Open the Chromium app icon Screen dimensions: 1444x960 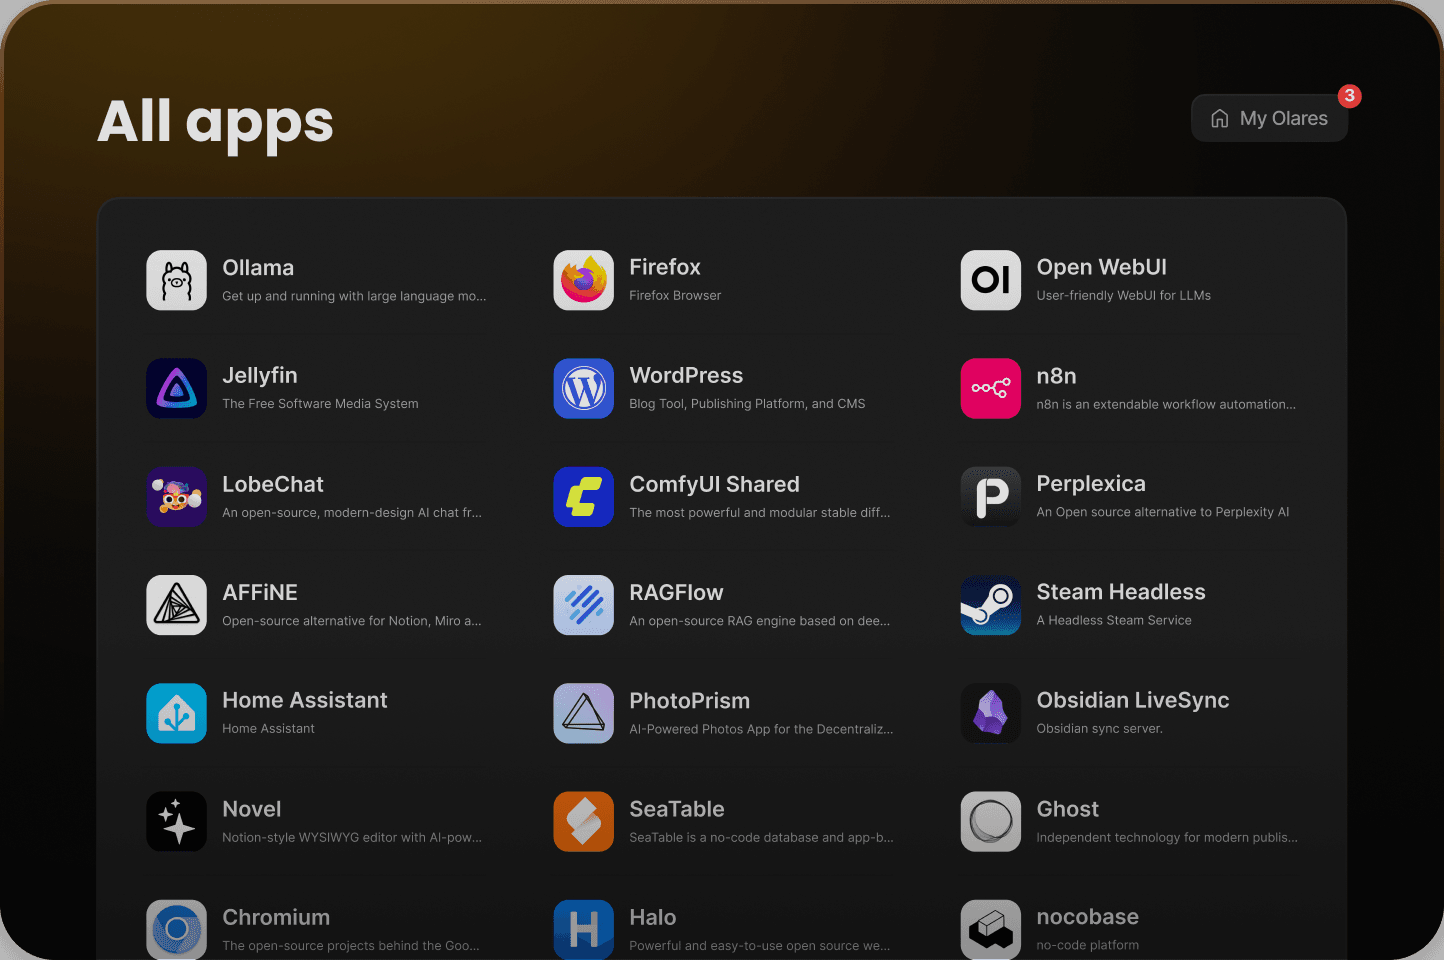click(176, 930)
